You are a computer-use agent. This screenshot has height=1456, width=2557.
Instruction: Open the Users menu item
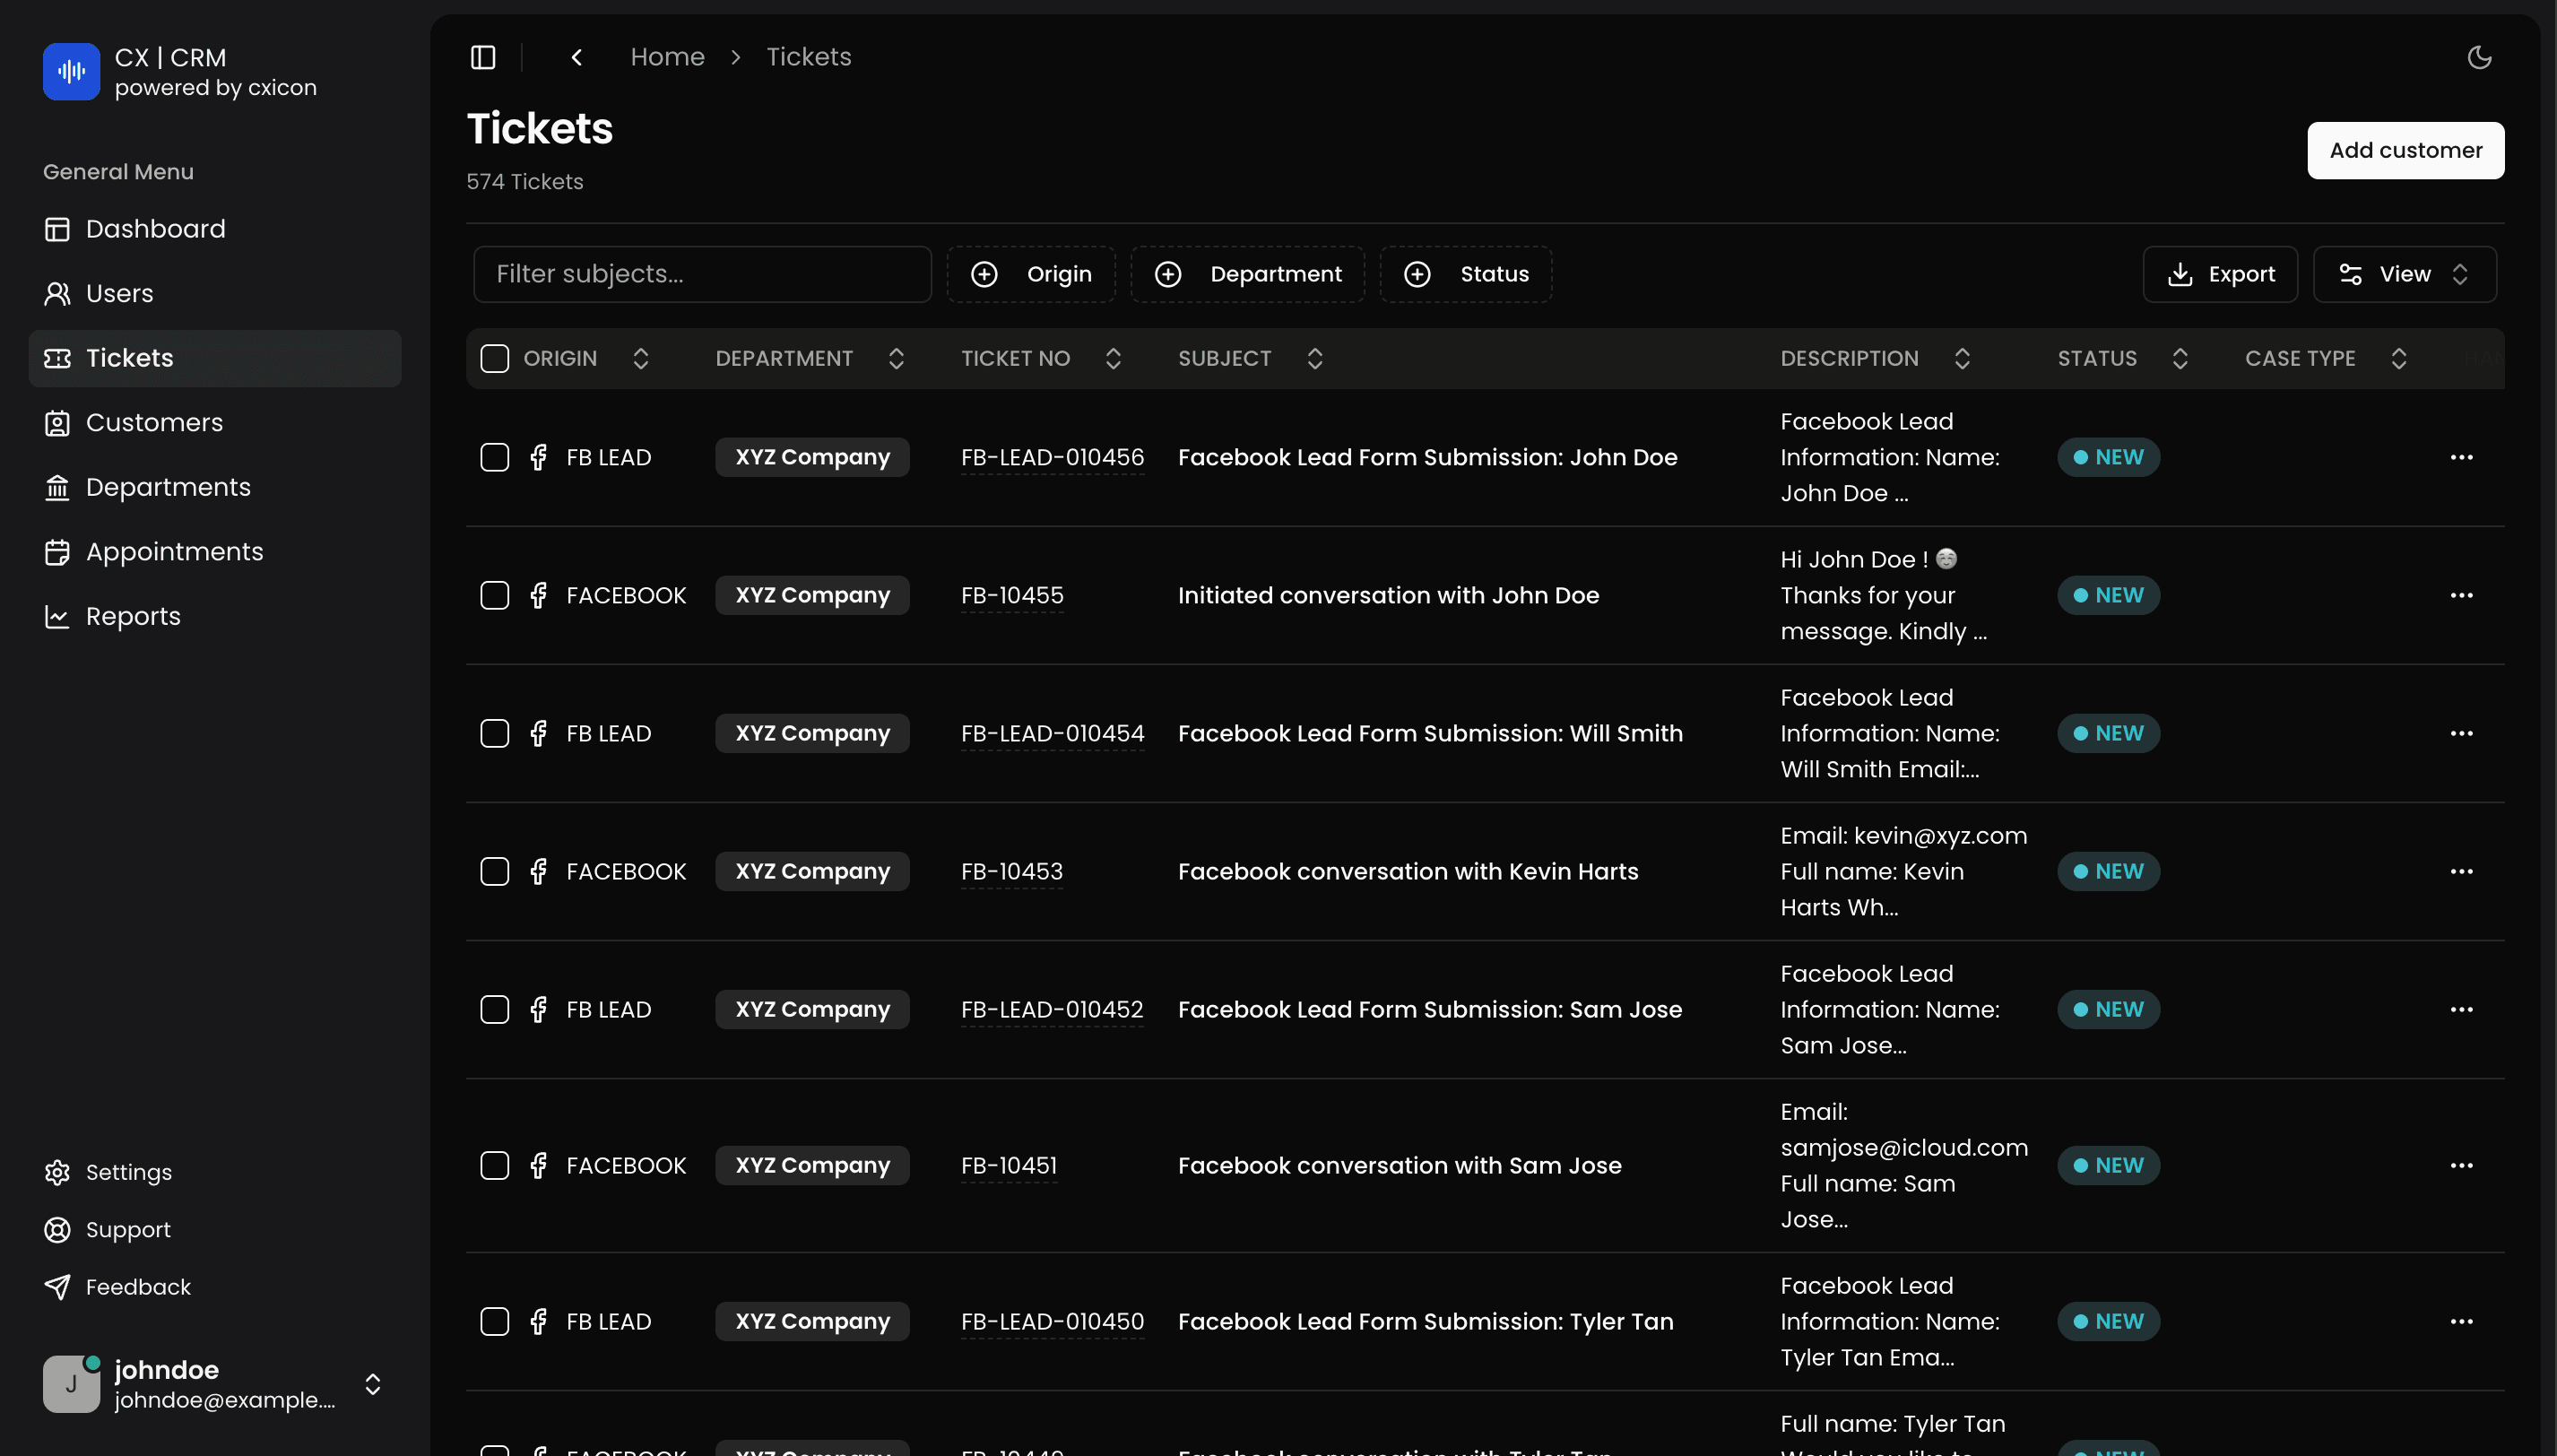pos(214,293)
